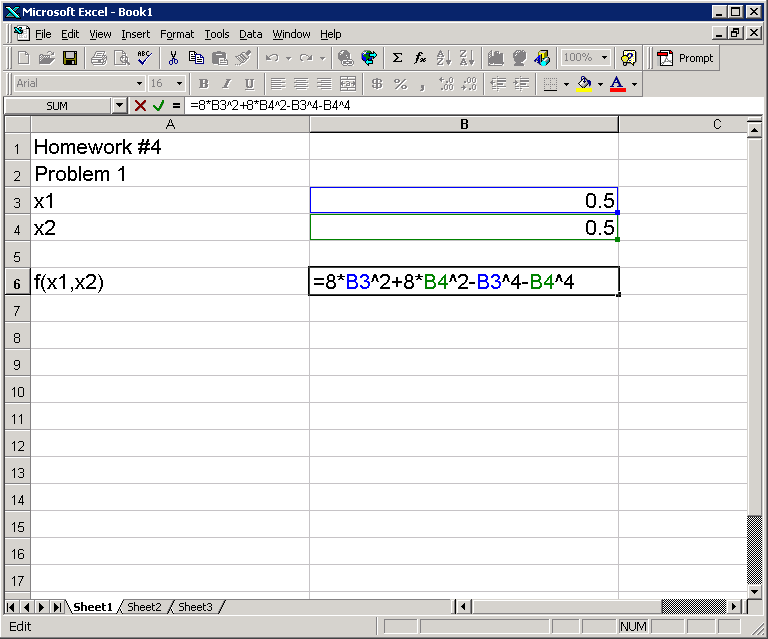Viewport: 768px width, 639px height.
Task: Open the Paste Function fx icon
Action: (420, 58)
